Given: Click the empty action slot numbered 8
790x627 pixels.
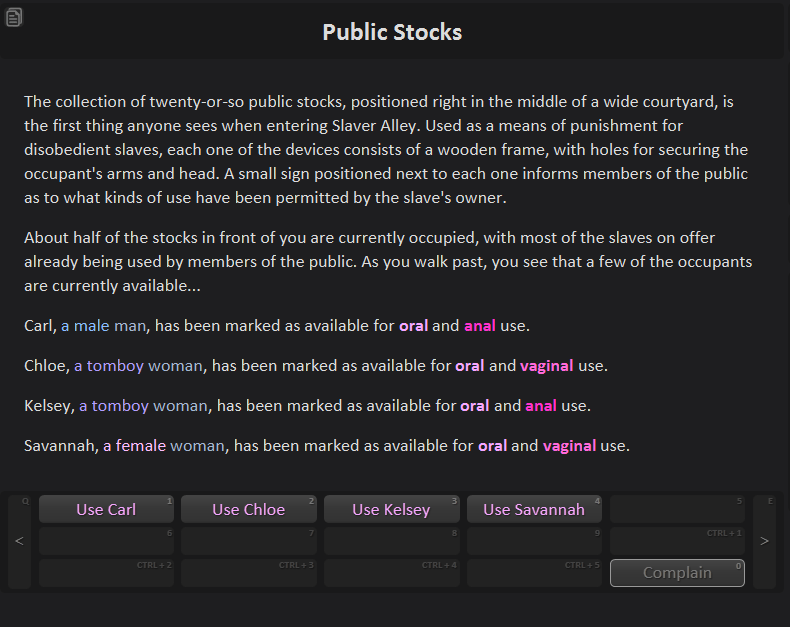Looking at the screenshot, I should point(391,541).
